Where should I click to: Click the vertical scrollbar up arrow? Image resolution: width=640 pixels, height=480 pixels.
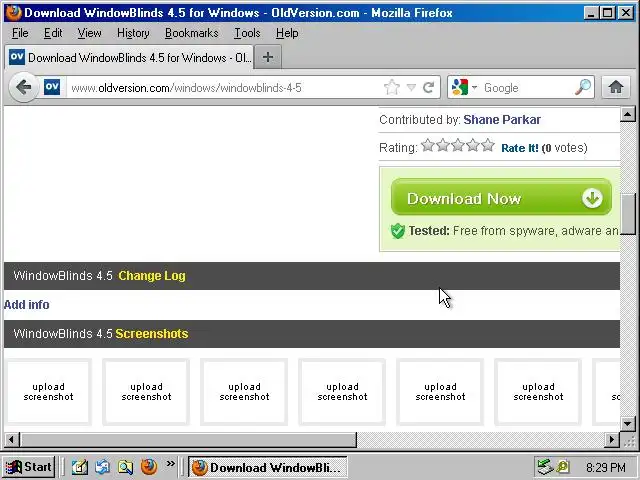[628, 114]
